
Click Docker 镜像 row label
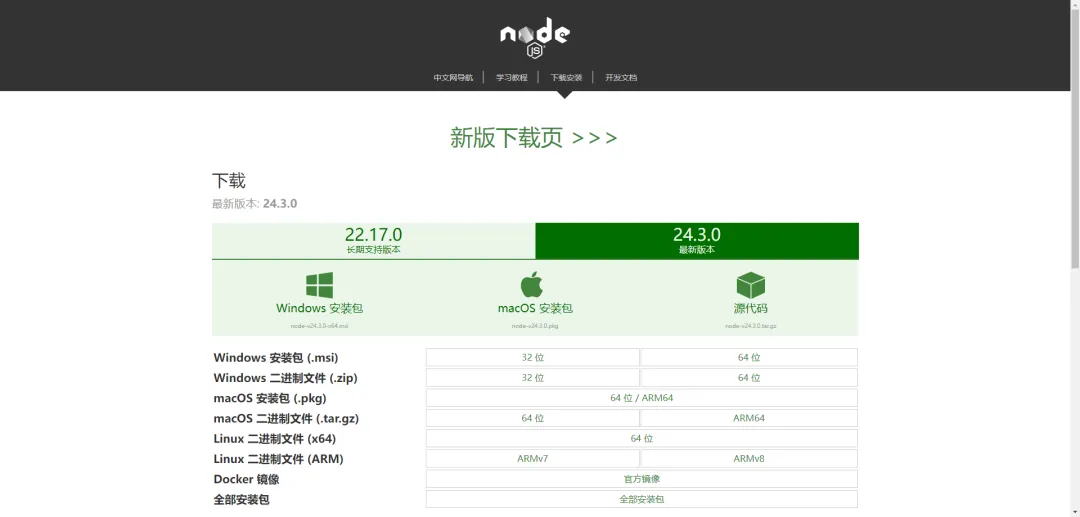(x=247, y=479)
